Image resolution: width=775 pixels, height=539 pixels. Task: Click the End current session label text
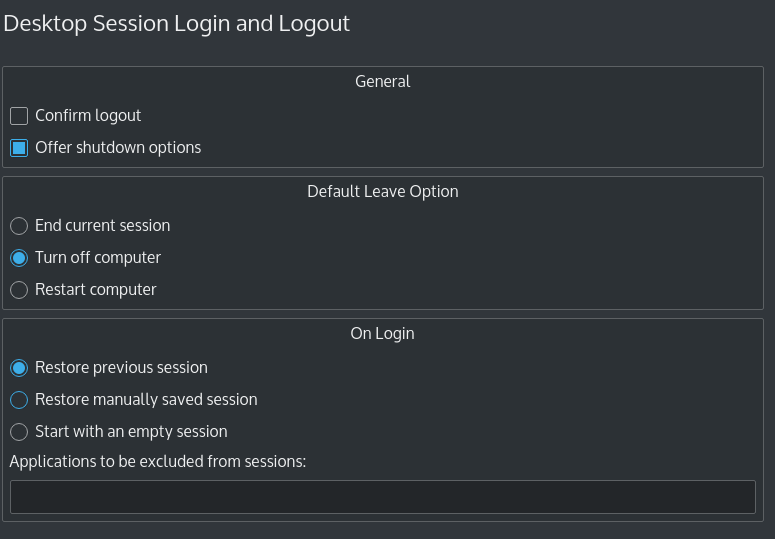tap(103, 226)
